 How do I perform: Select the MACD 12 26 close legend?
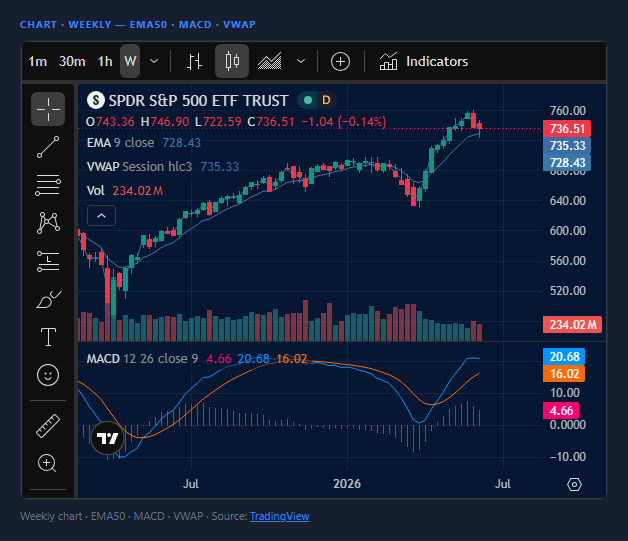click(197, 359)
